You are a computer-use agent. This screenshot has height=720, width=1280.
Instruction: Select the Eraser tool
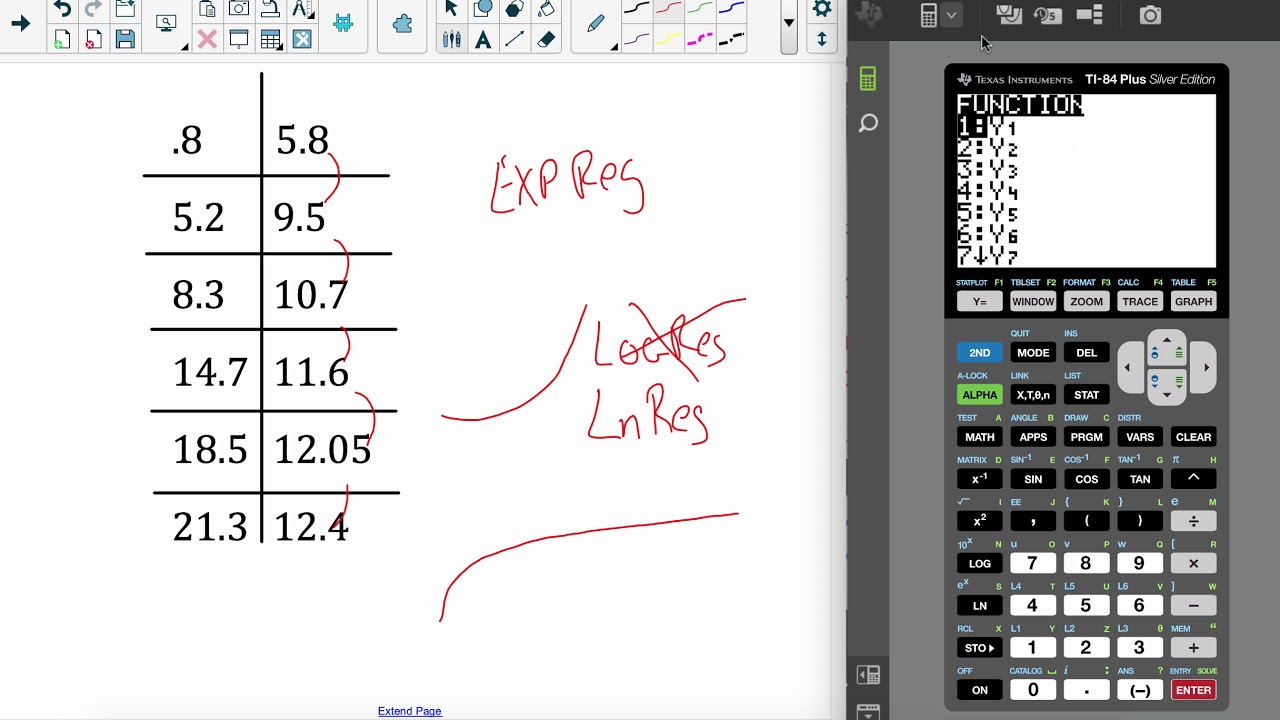click(x=546, y=40)
